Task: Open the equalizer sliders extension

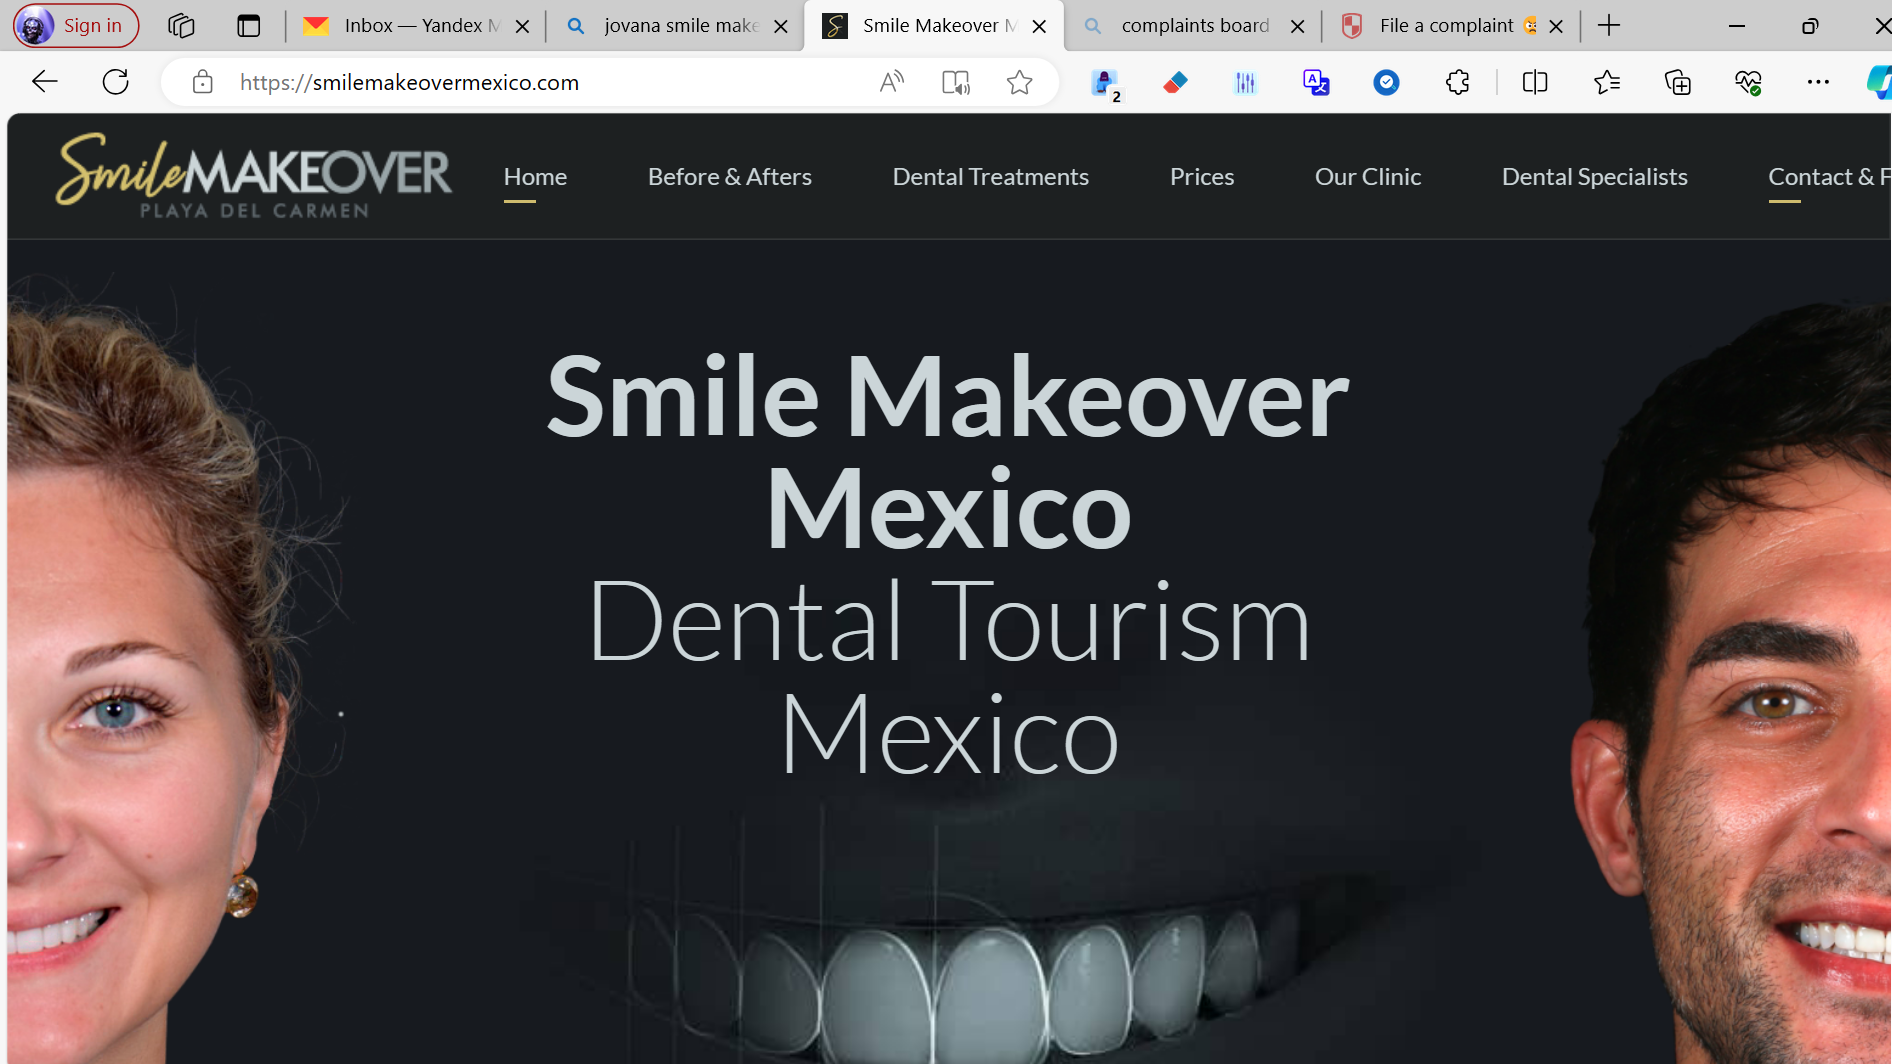Action: click(x=1245, y=82)
